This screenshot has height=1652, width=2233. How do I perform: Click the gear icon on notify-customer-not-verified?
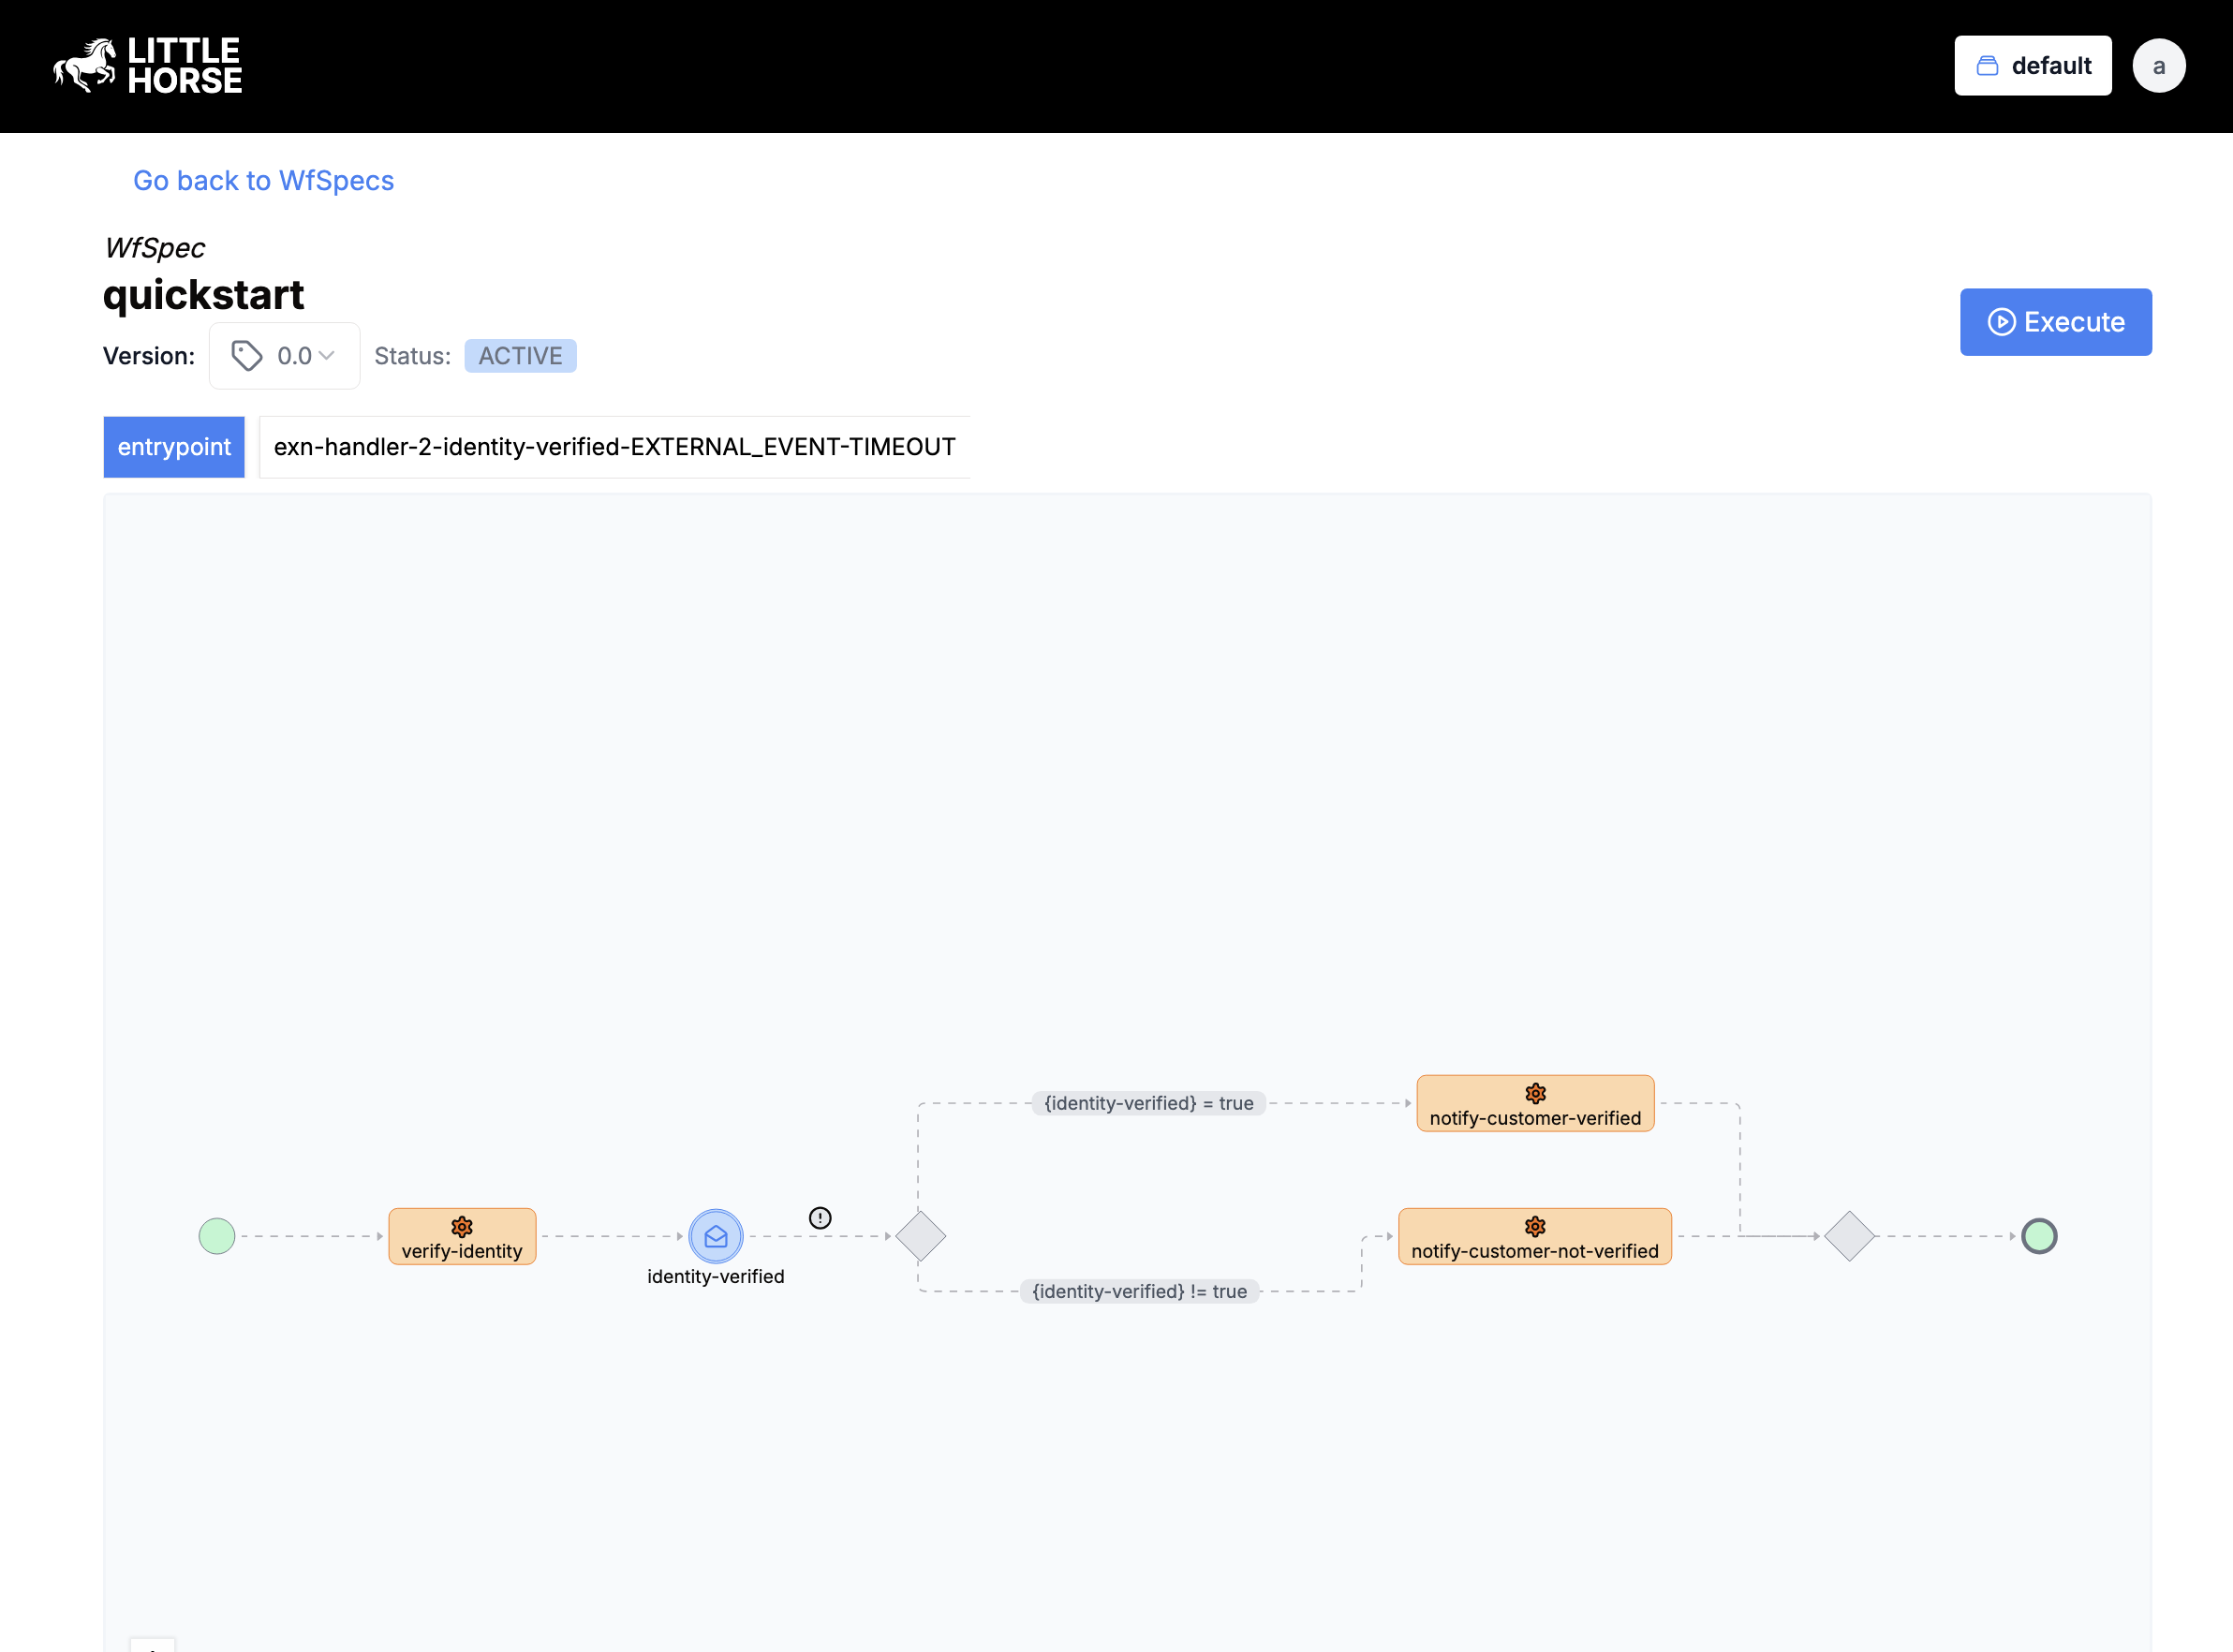click(1534, 1226)
